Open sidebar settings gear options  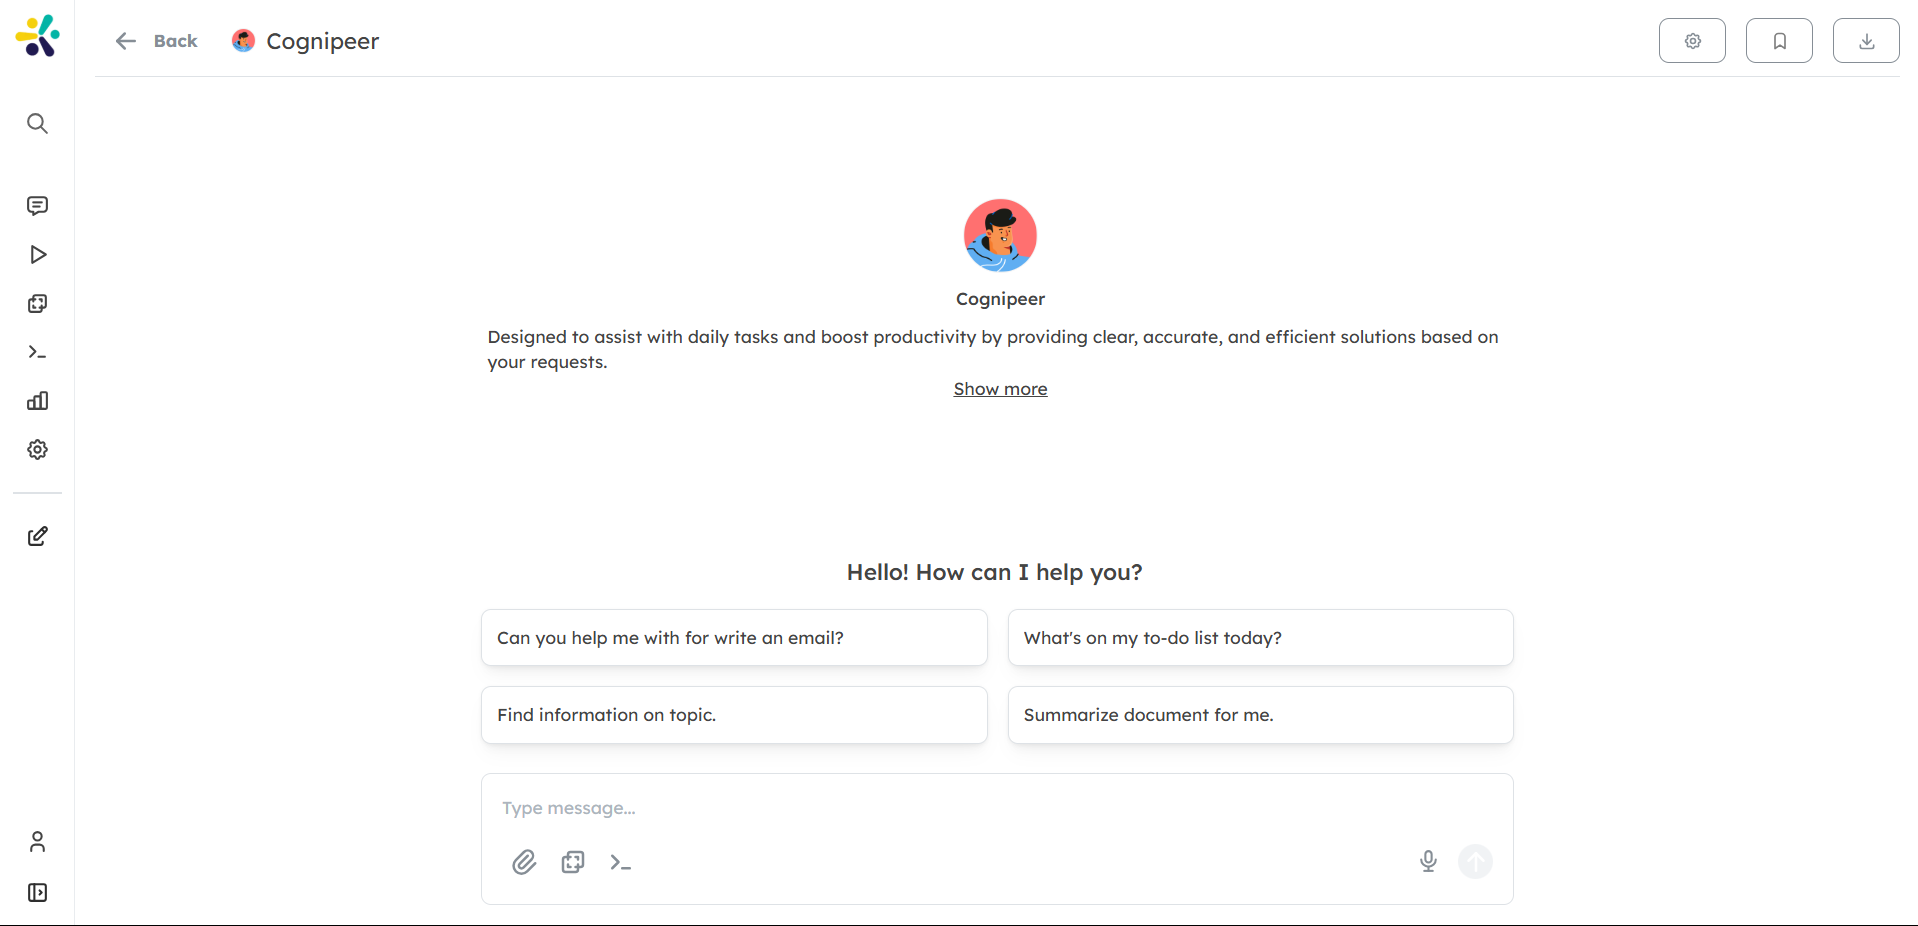click(37, 449)
